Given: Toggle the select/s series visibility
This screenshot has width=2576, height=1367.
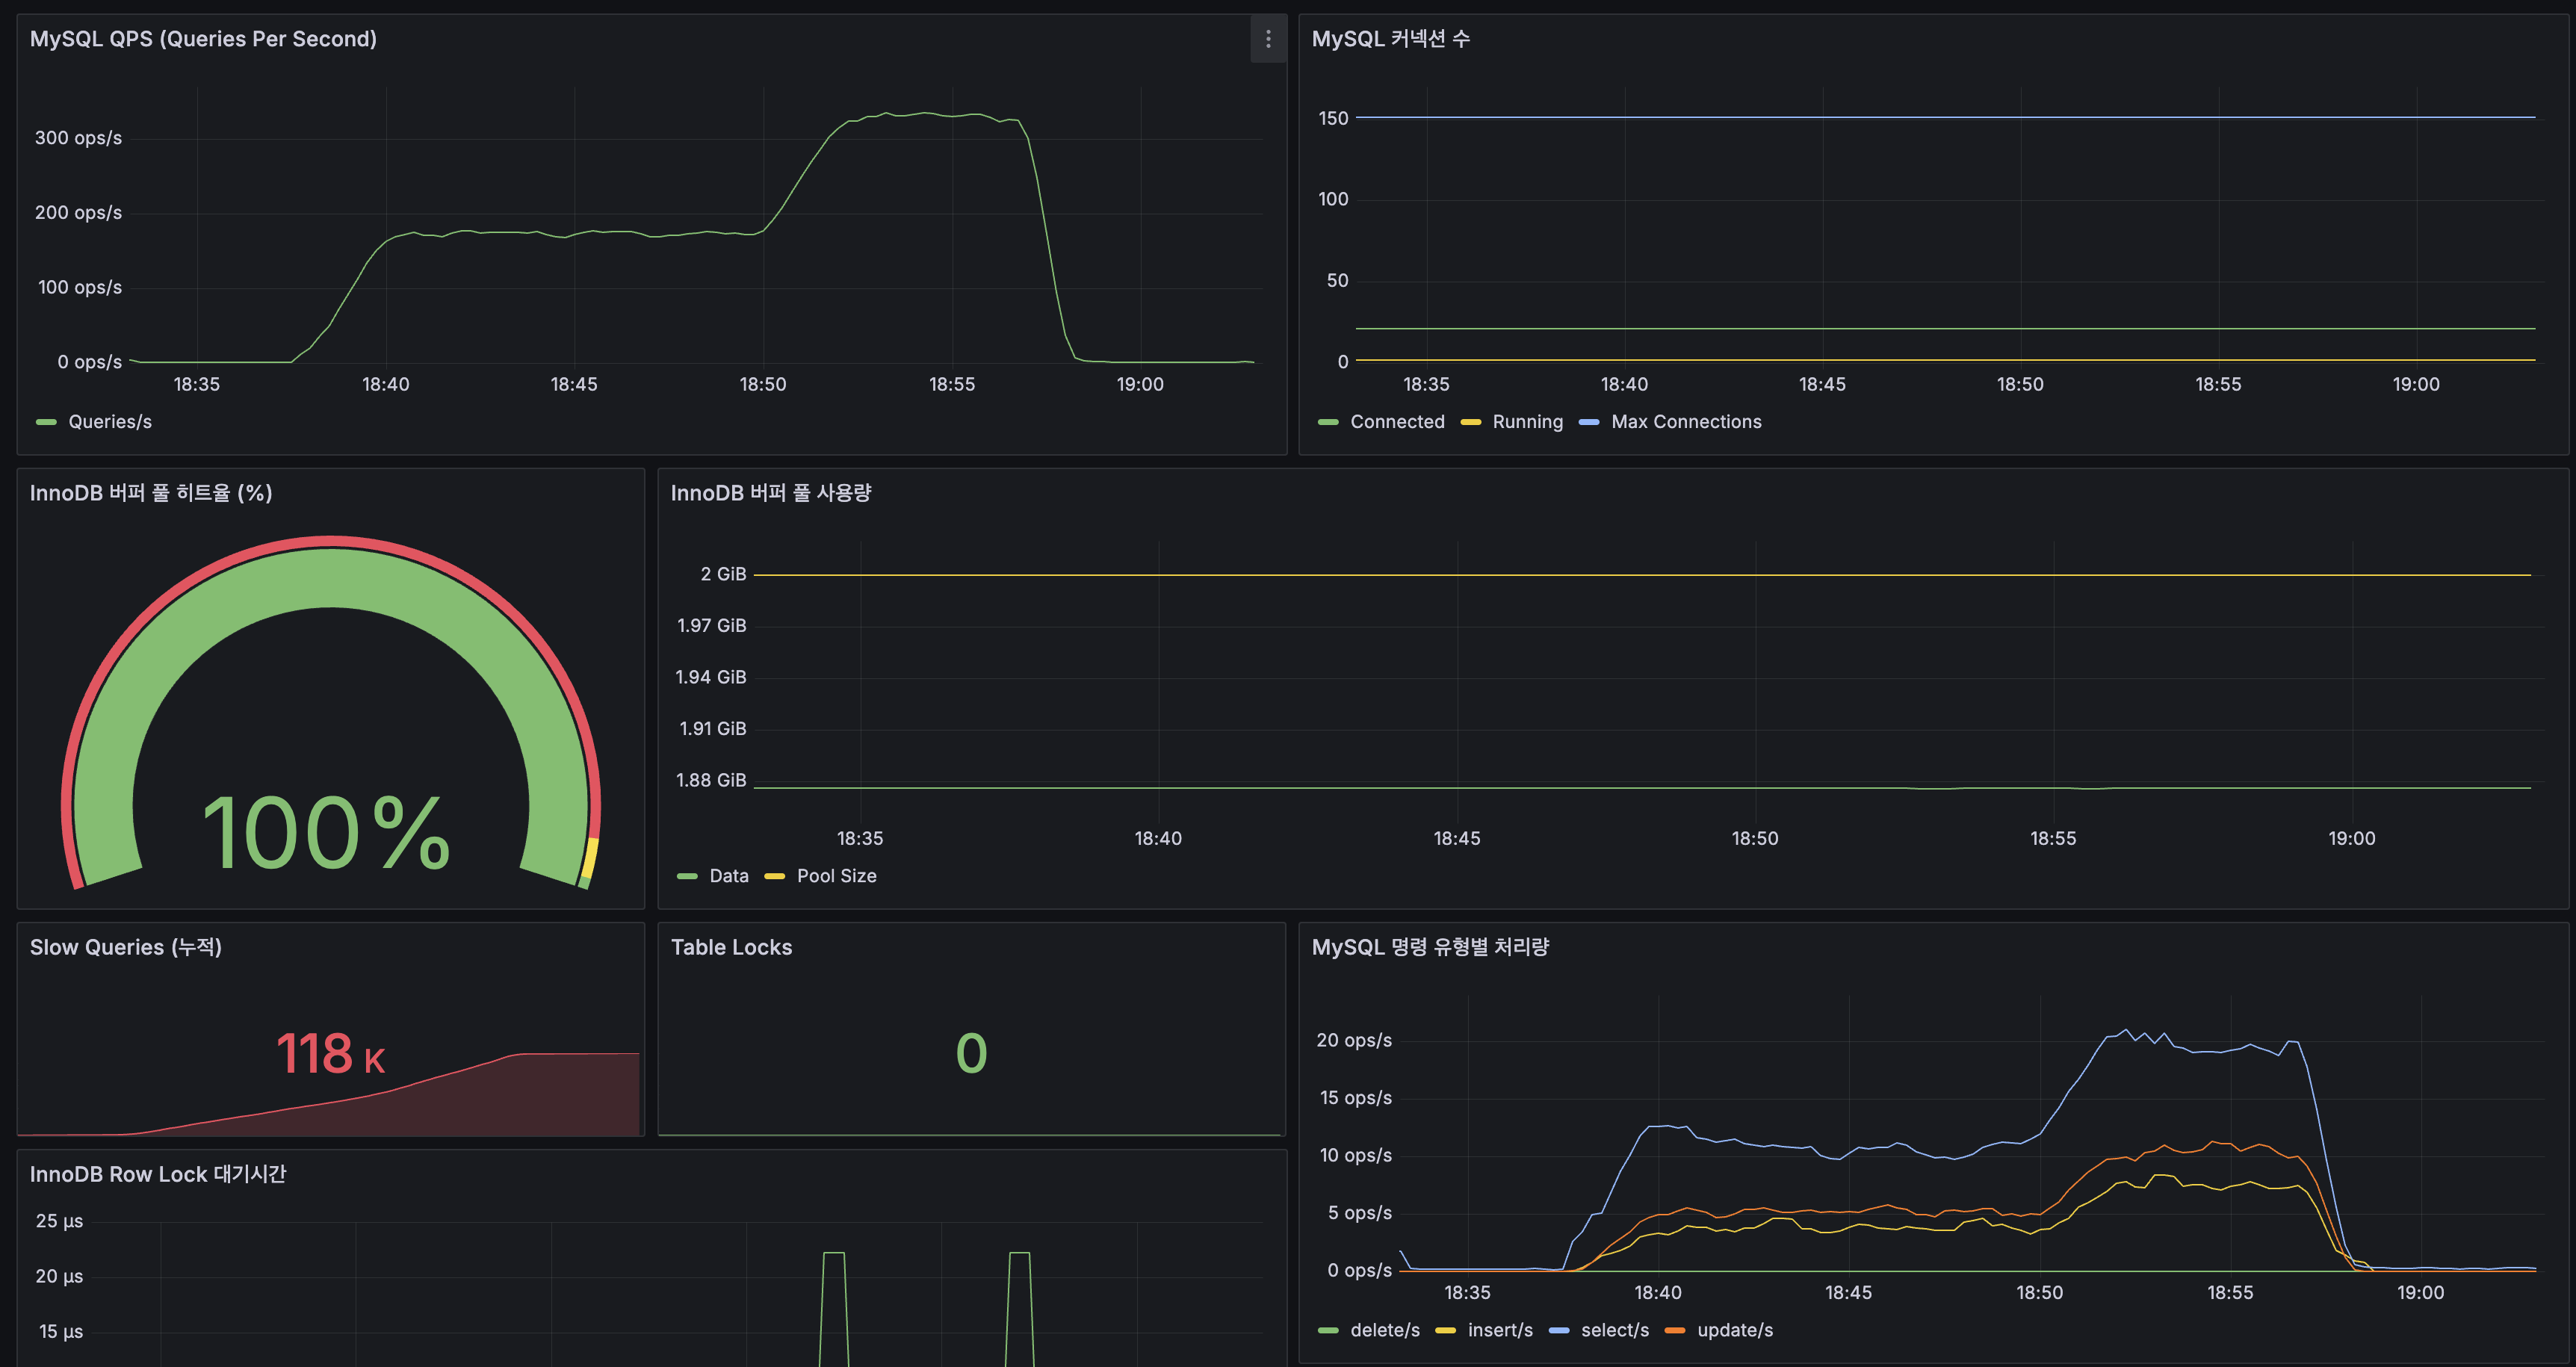Looking at the screenshot, I should point(1614,1330).
